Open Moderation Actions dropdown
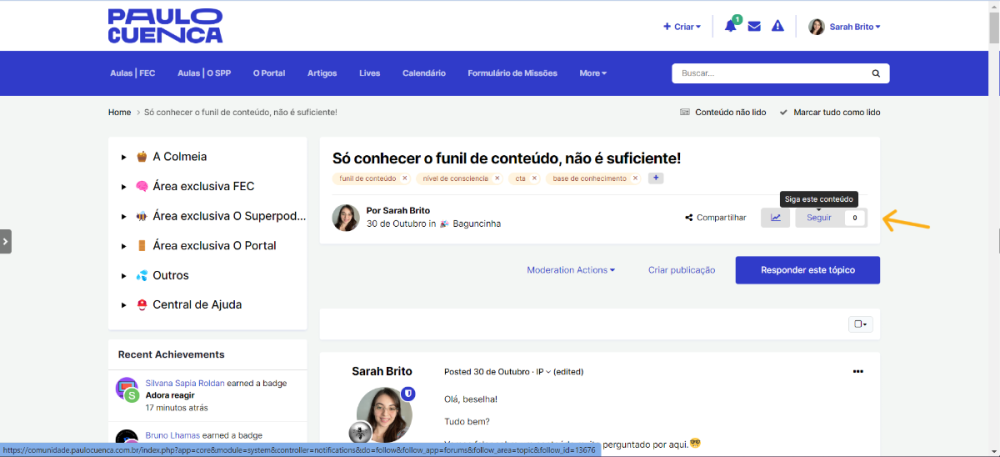1000x457 pixels. [571, 270]
